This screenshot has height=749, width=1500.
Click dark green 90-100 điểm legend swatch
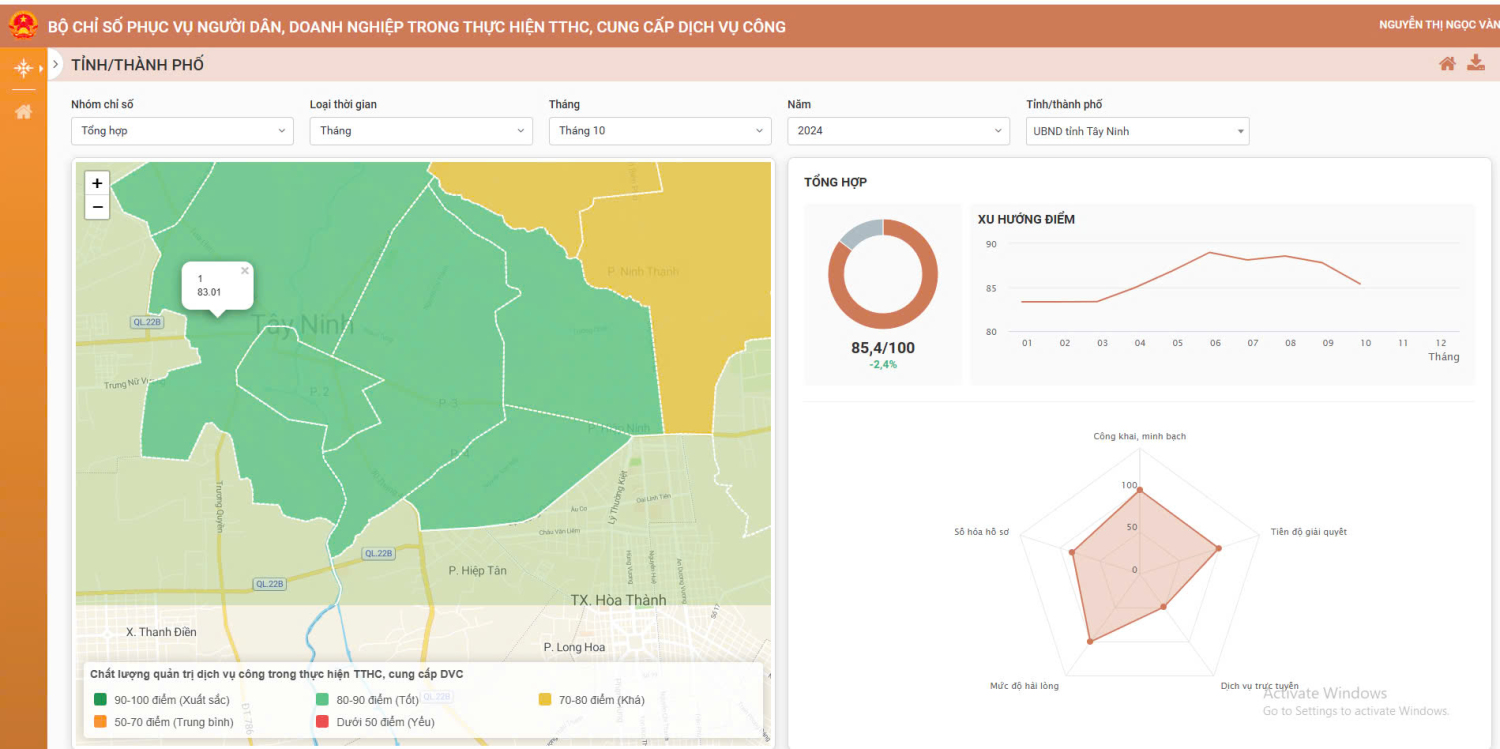[100, 700]
